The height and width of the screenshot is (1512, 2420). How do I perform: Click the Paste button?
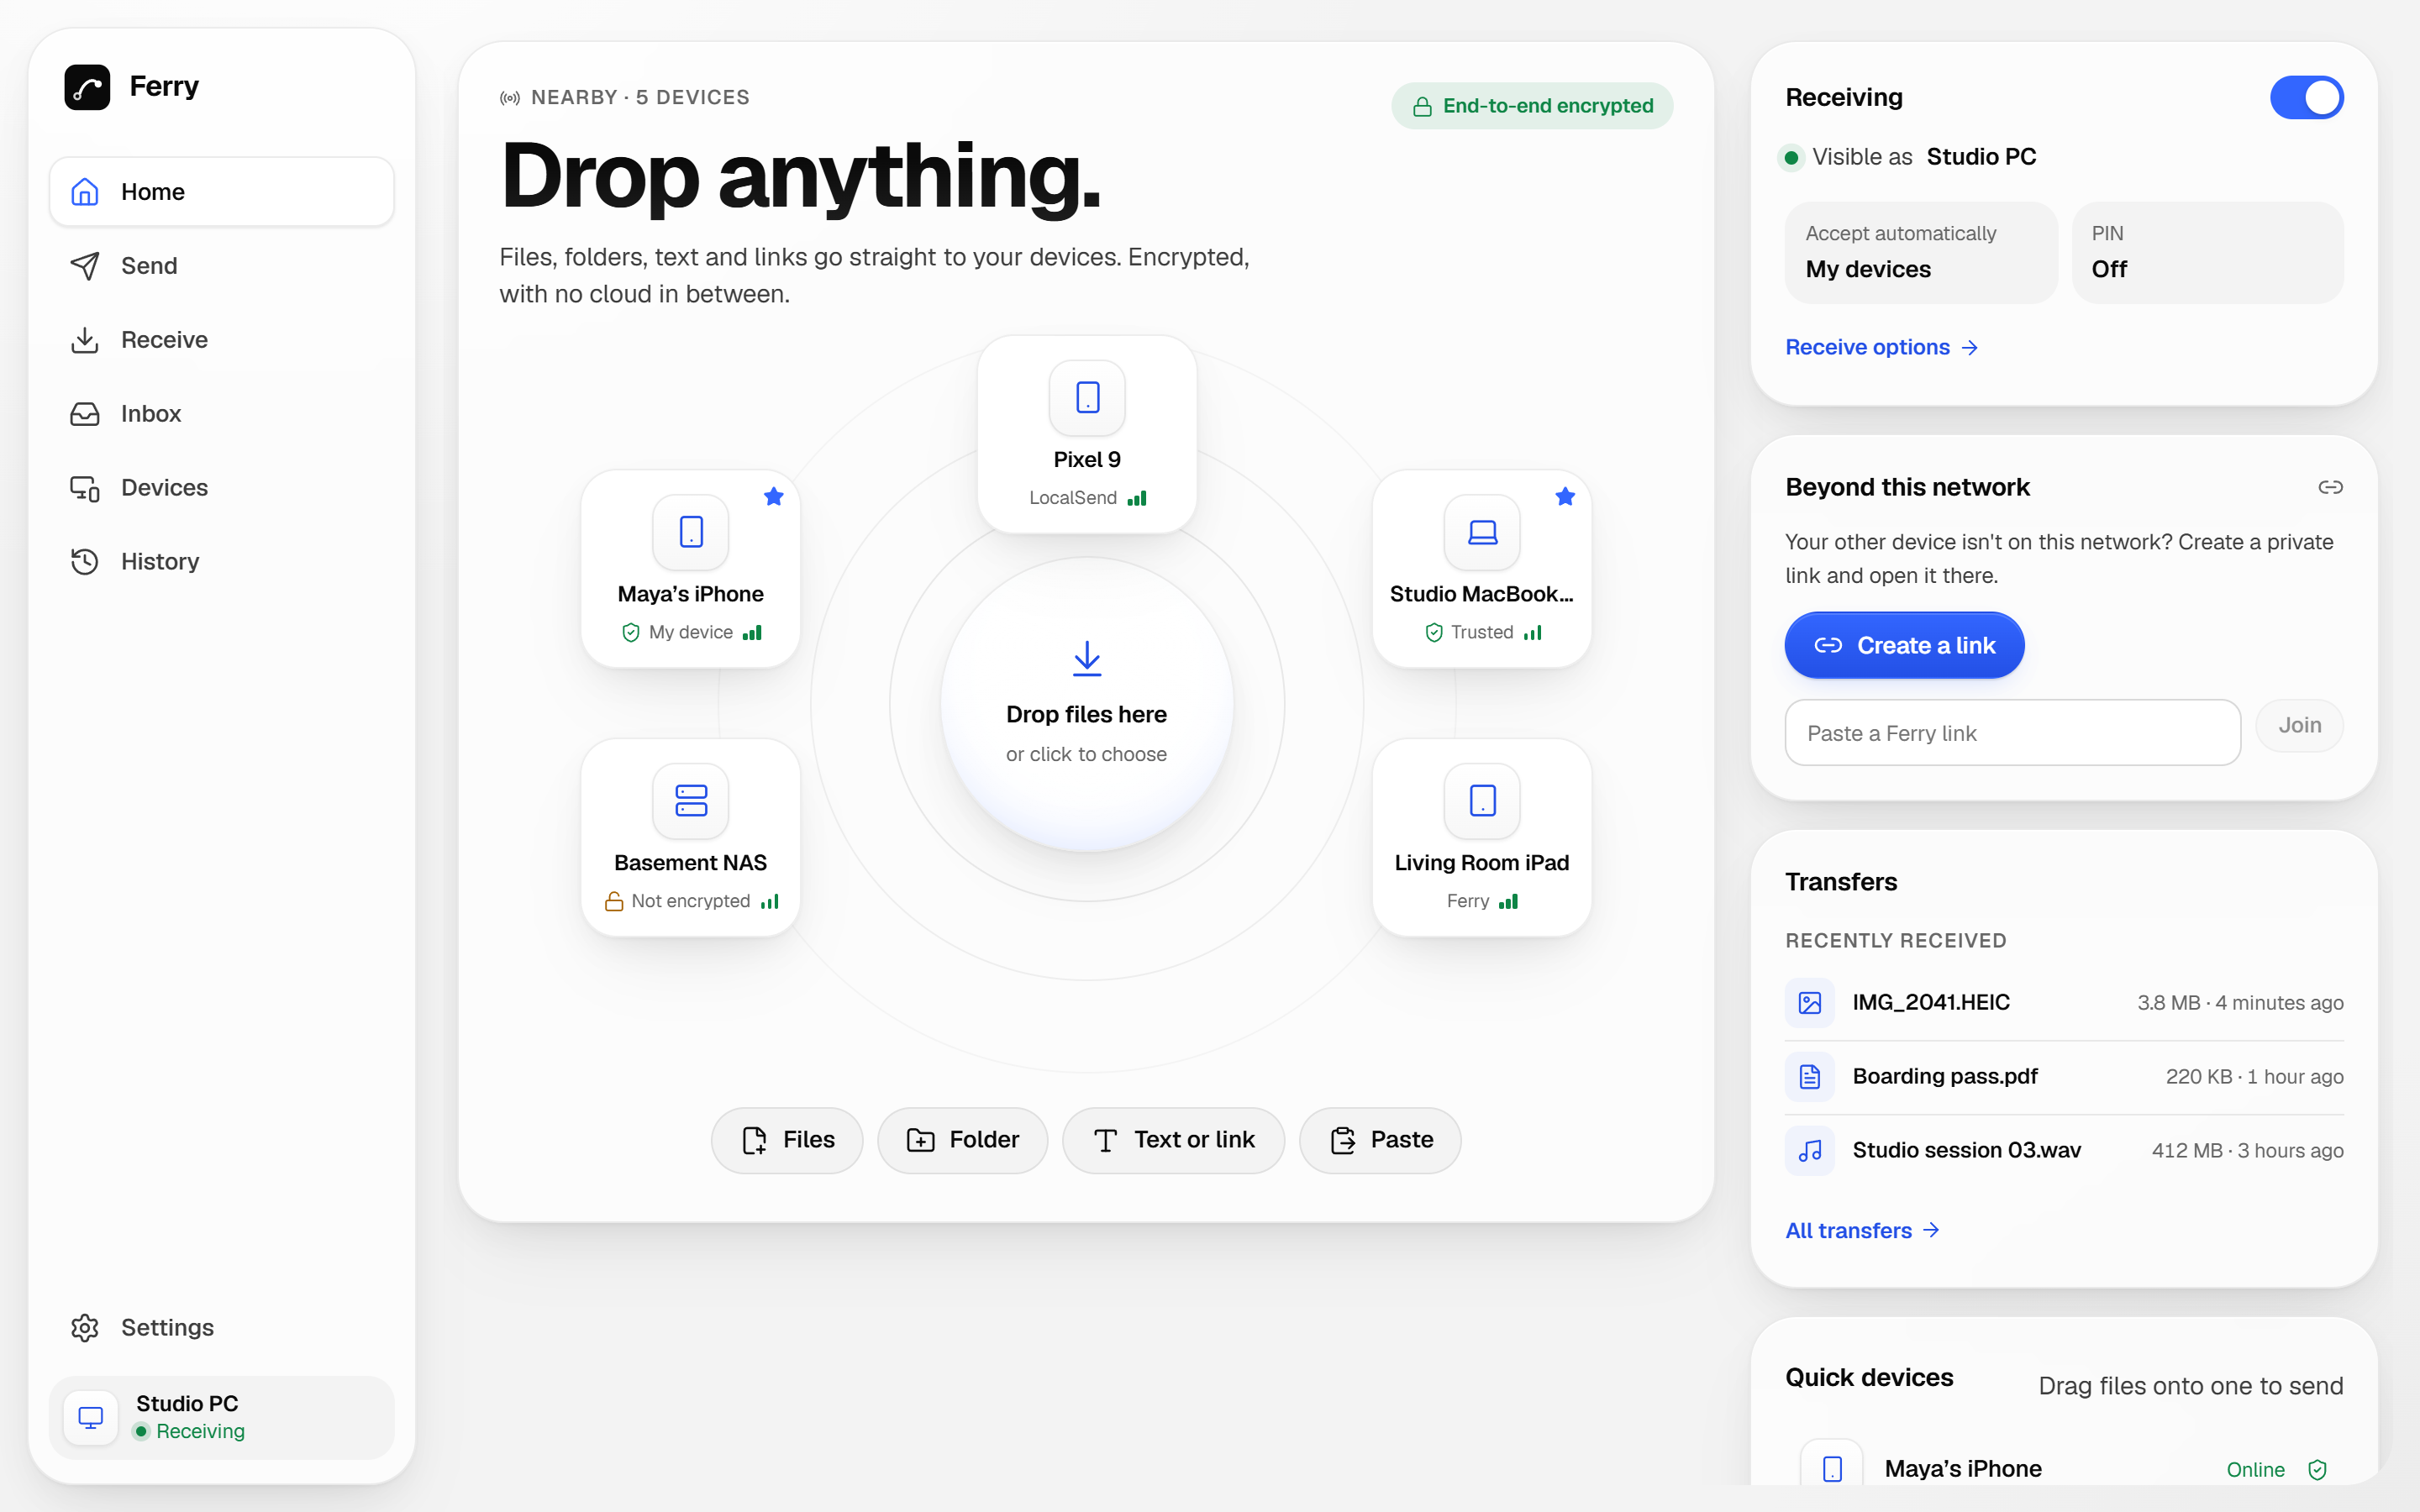pyautogui.click(x=1380, y=1140)
